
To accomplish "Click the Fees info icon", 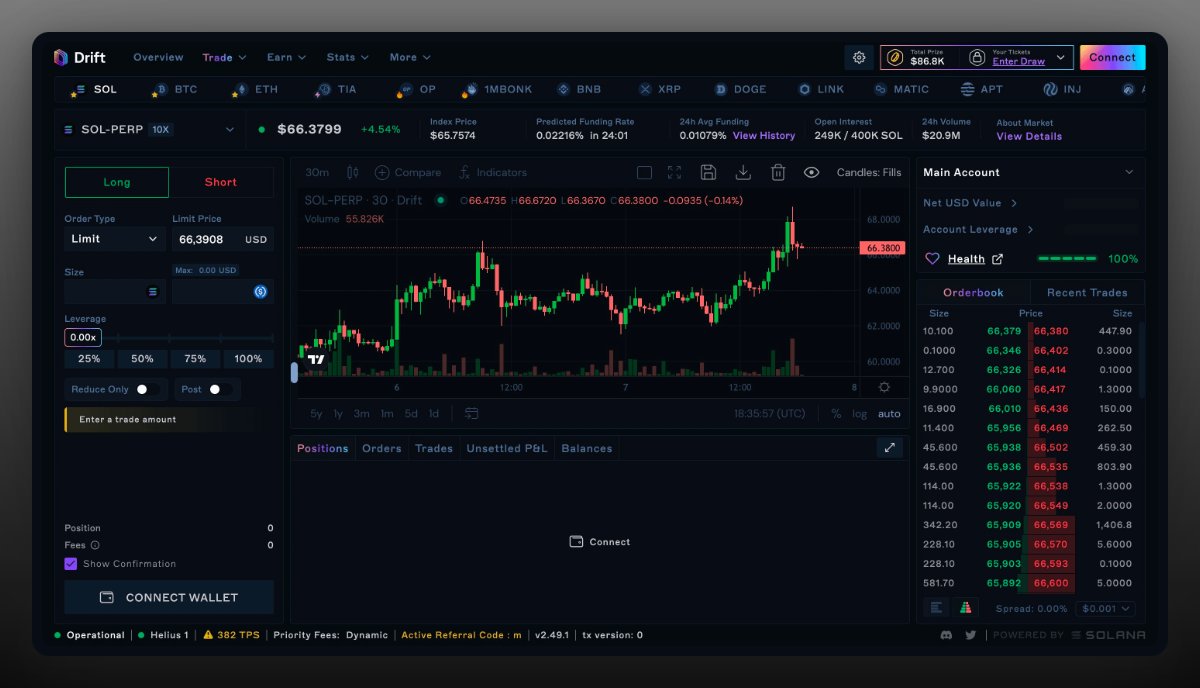I will 95,545.
